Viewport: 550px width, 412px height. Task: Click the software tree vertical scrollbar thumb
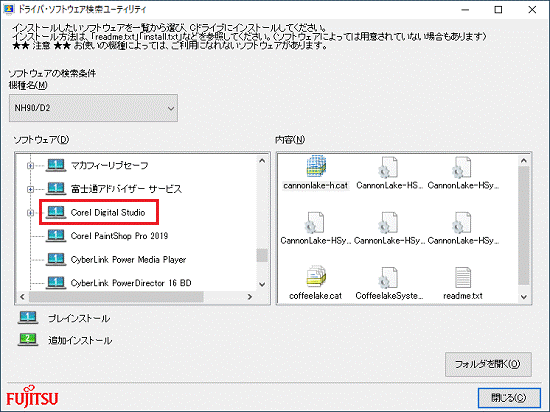[x=262, y=255]
